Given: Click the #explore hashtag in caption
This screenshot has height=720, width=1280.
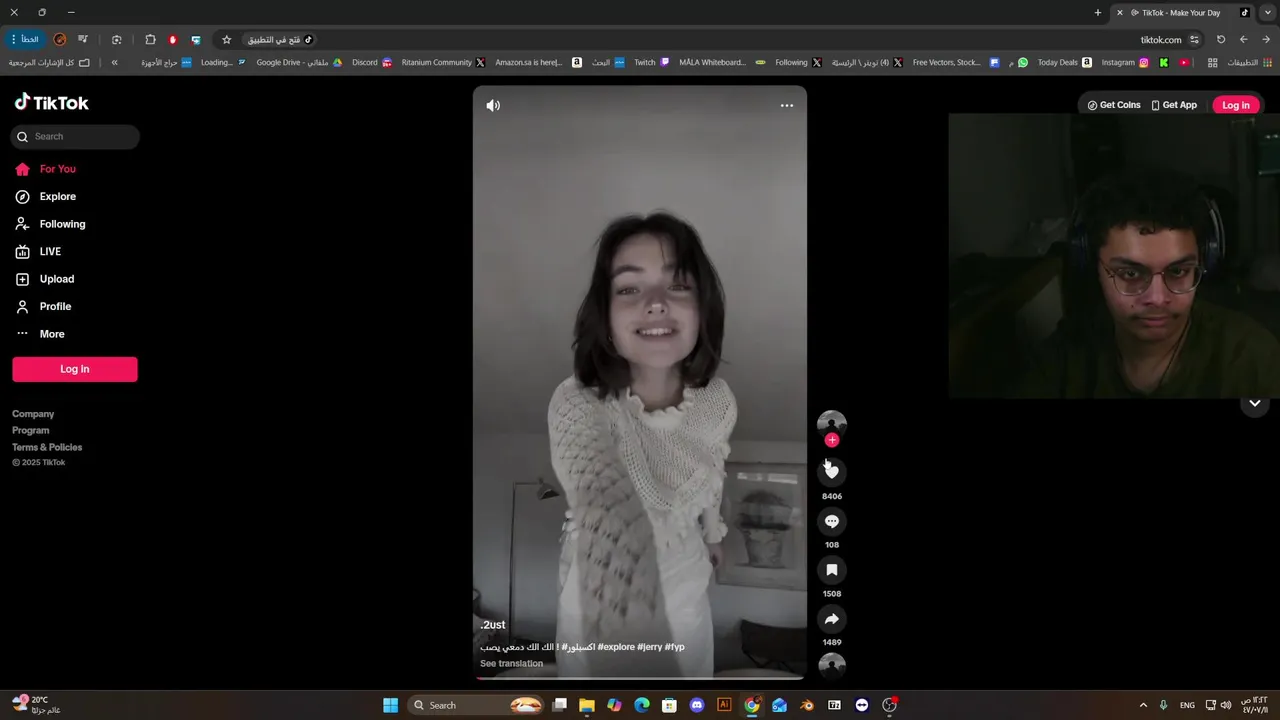Looking at the screenshot, I should coord(617,647).
